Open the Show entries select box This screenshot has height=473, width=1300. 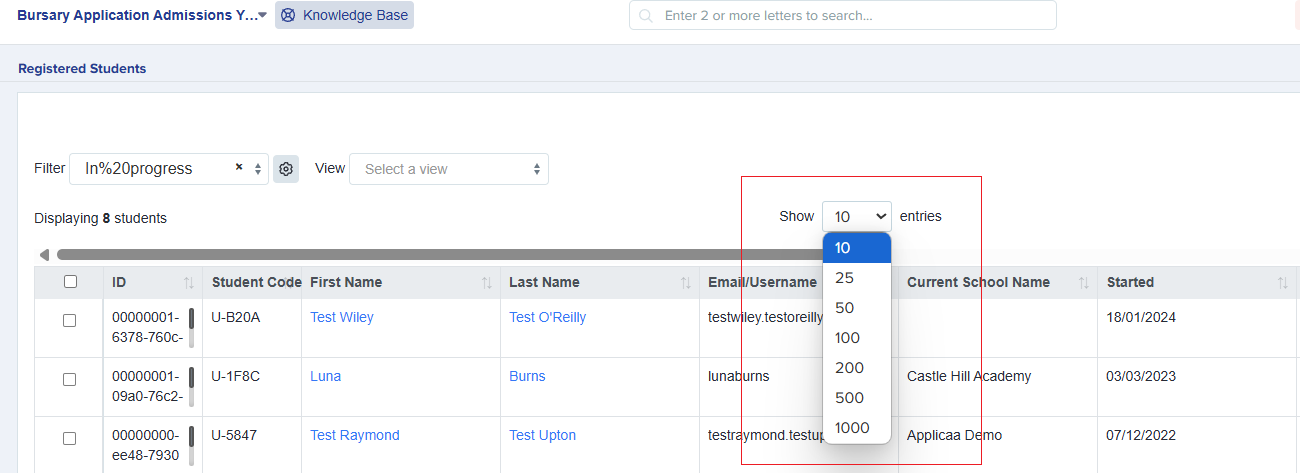pyautogui.click(x=857, y=216)
